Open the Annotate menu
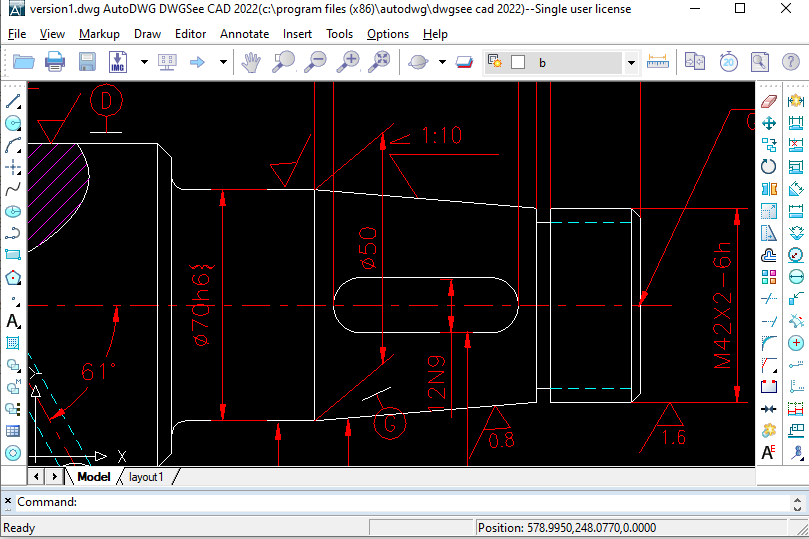Screen dimensions: 809x539 coord(245,34)
